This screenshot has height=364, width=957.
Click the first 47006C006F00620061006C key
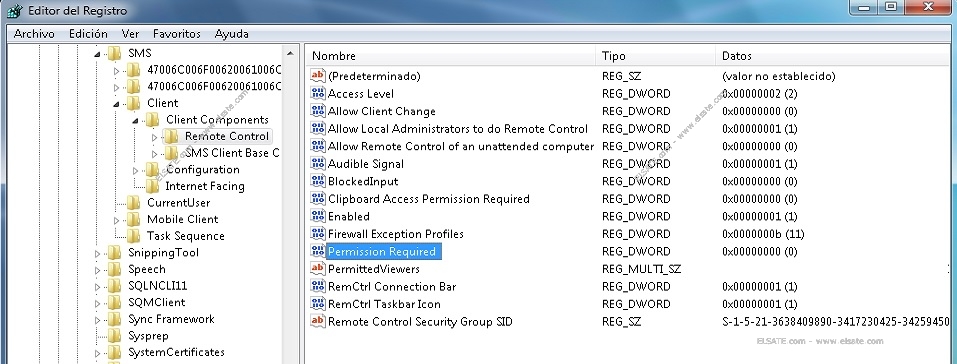click(x=214, y=70)
